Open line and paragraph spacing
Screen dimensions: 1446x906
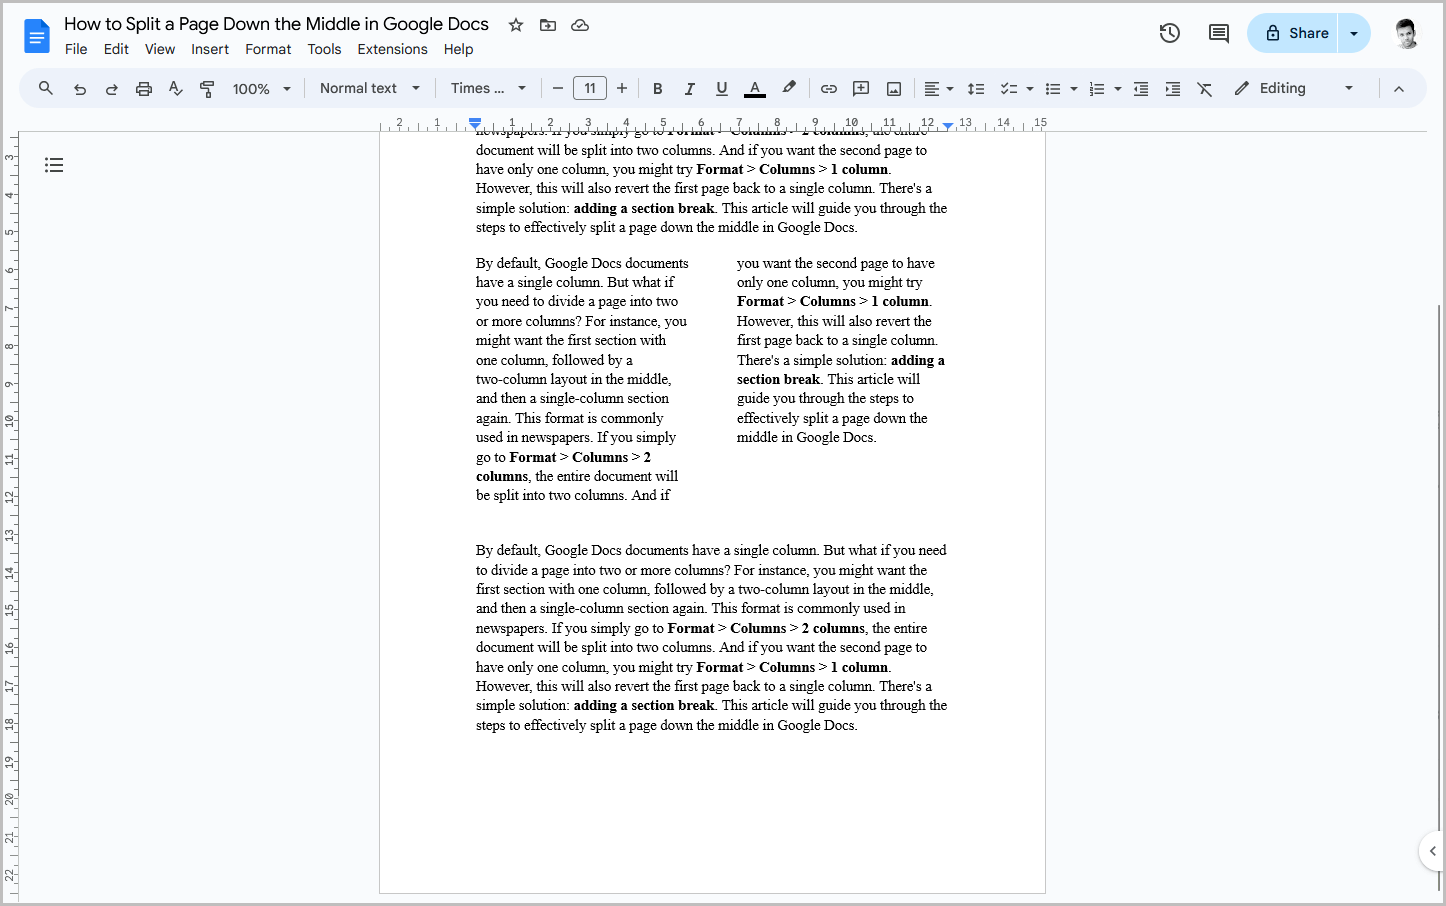(976, 89)
